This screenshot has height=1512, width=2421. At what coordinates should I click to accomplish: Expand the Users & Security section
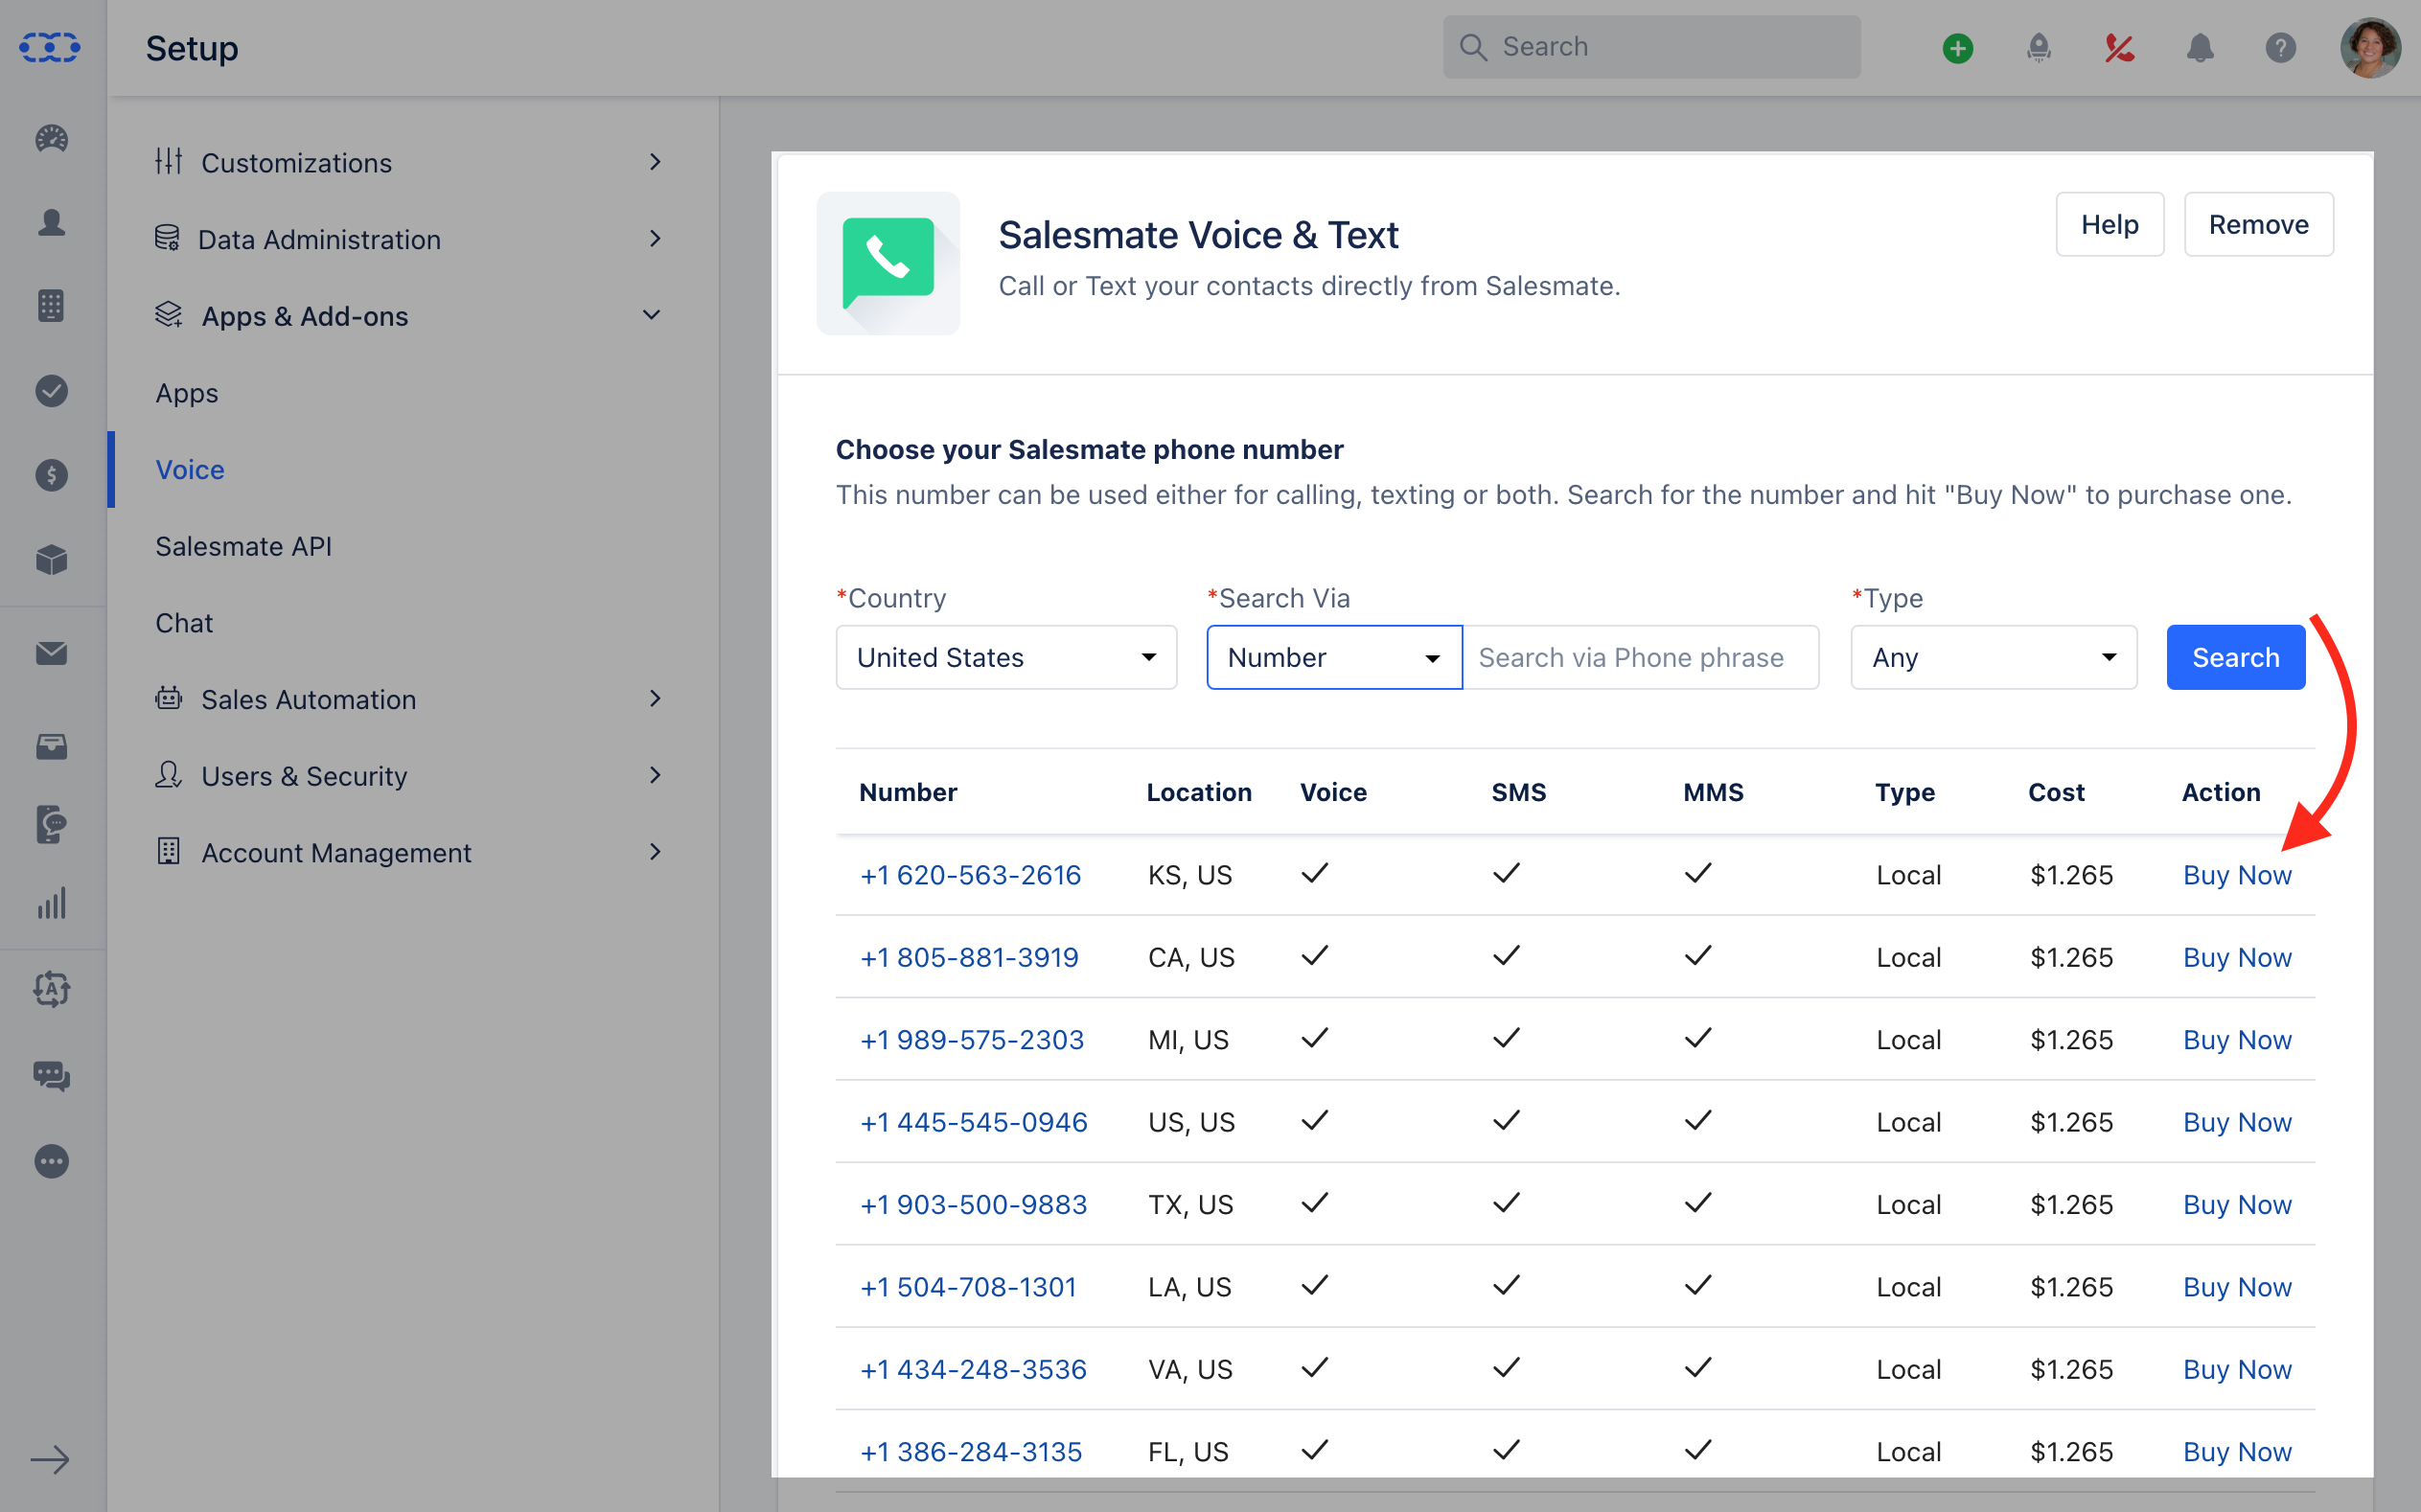pyautogui.click(x=410, y=776)
